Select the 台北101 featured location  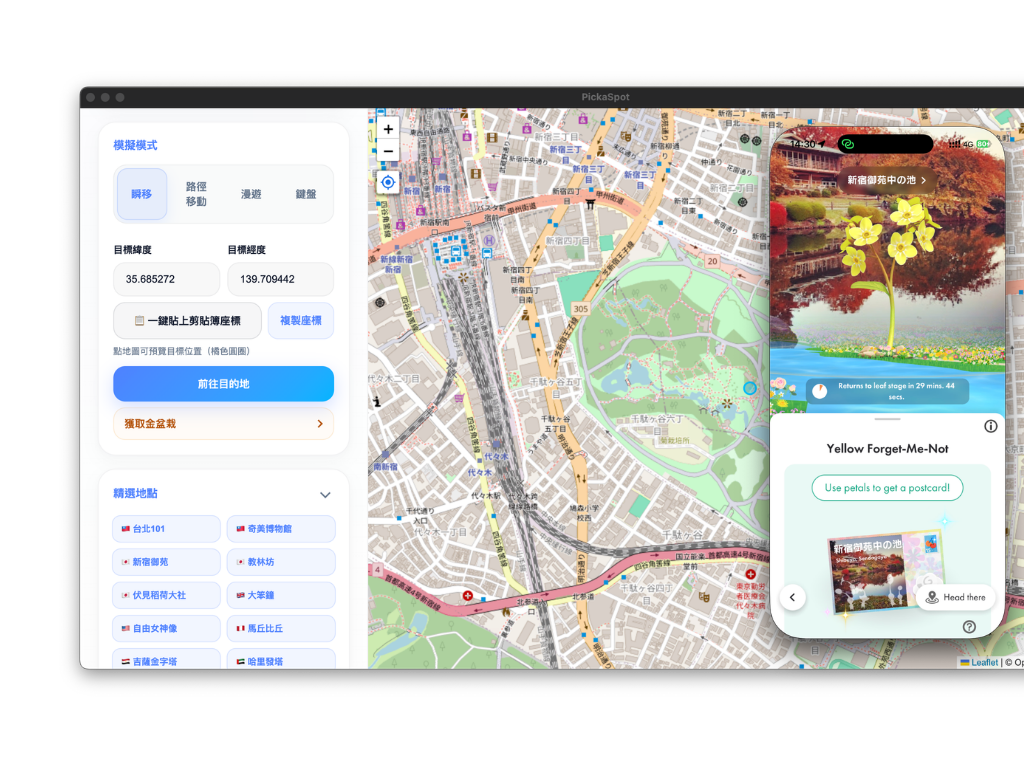167,529
